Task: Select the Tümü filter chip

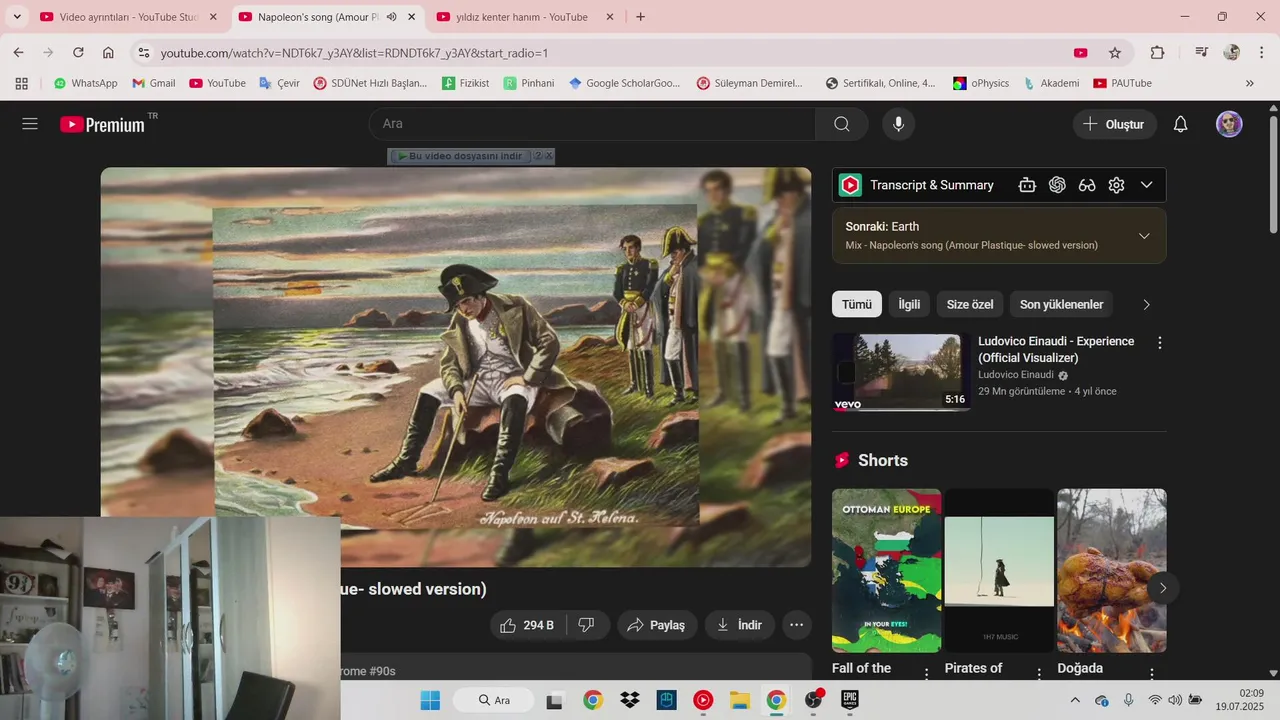Action: point(857,305)
